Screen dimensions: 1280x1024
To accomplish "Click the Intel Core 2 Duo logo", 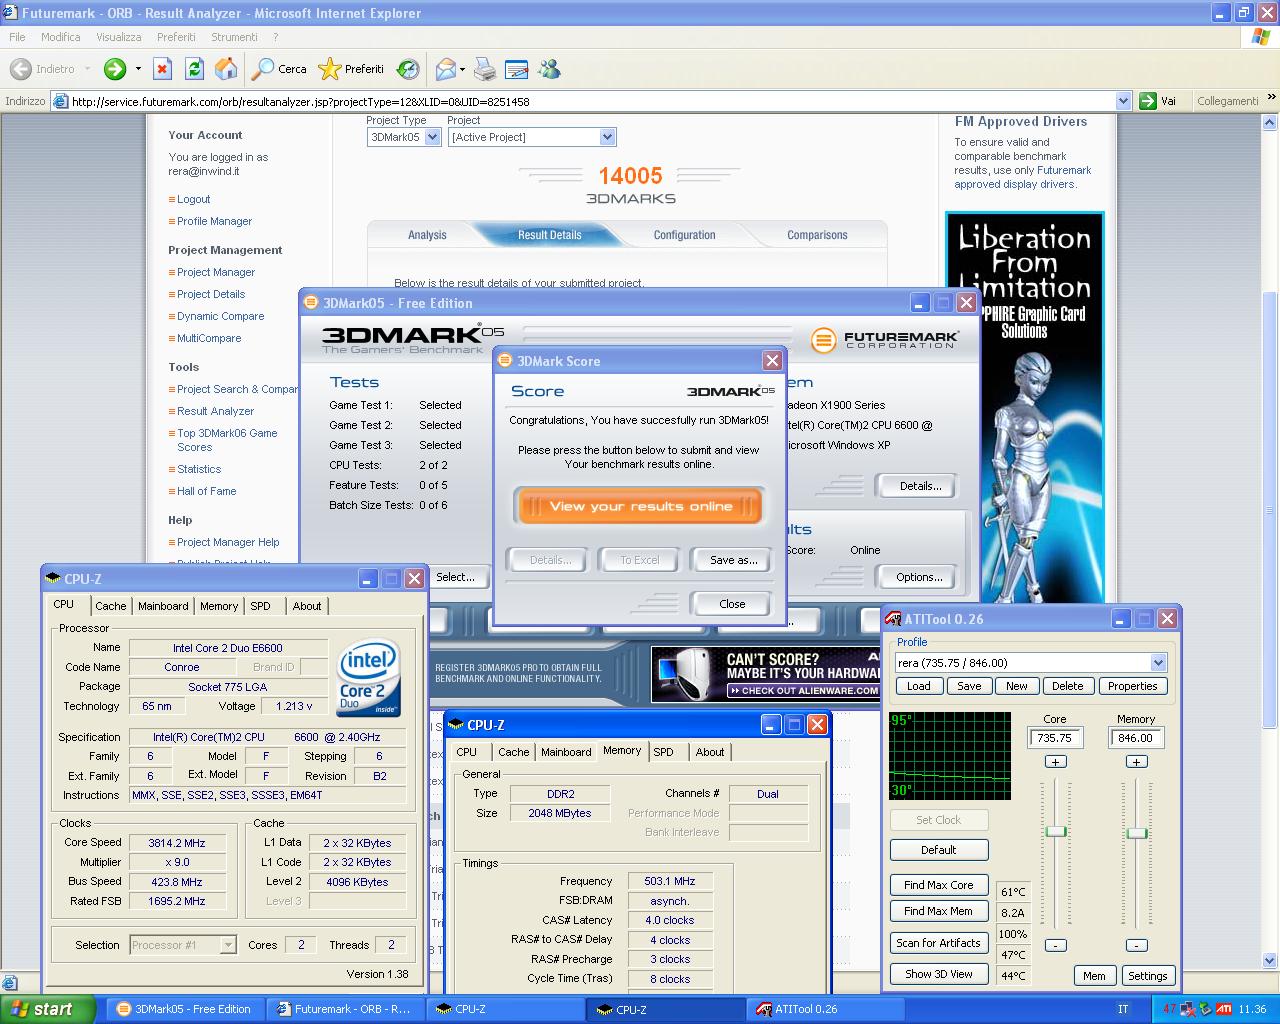I will coord(369,677).
